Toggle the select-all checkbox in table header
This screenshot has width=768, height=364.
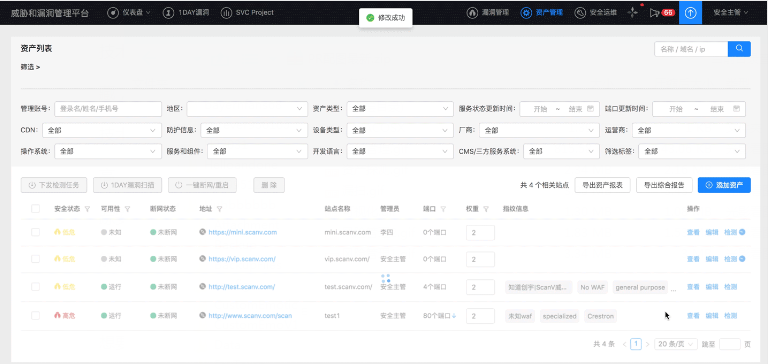(x=35, y=209)
